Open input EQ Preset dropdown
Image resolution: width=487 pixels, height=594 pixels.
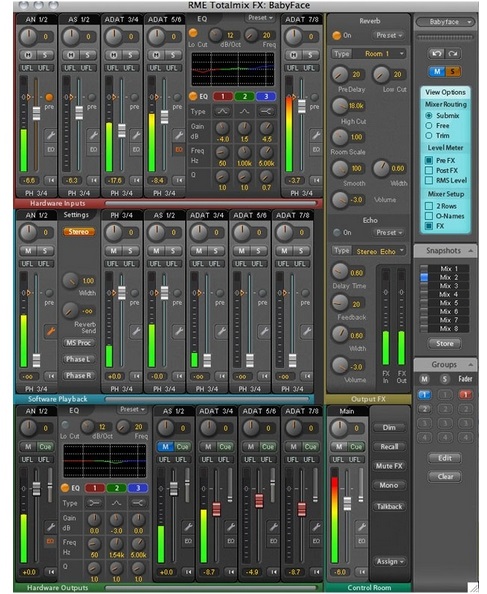(x=261, y=18)
